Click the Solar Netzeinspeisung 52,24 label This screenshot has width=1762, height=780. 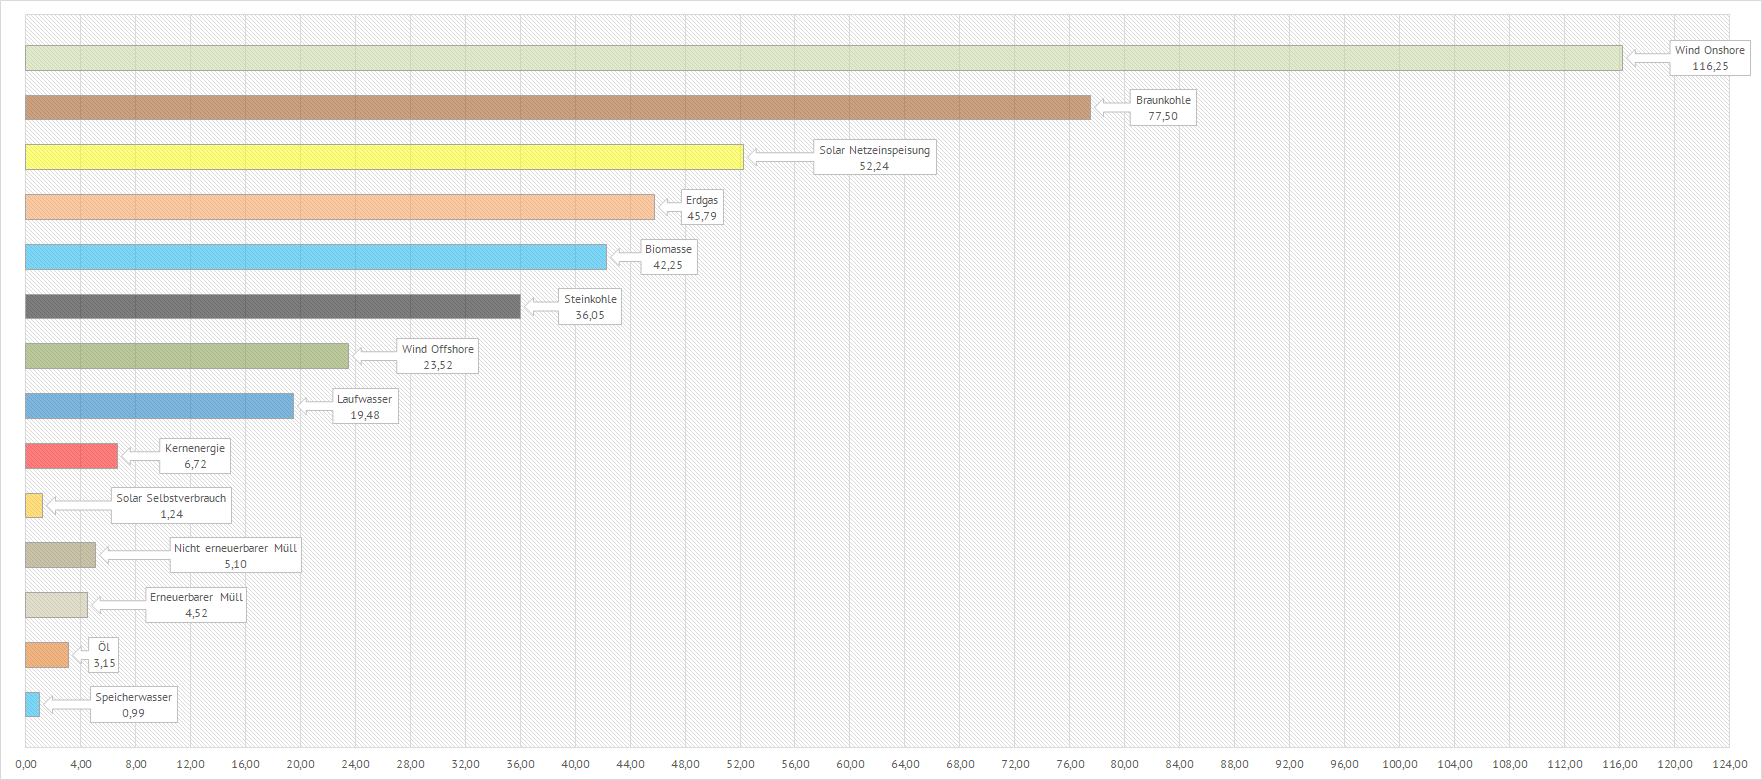[874, 158]
